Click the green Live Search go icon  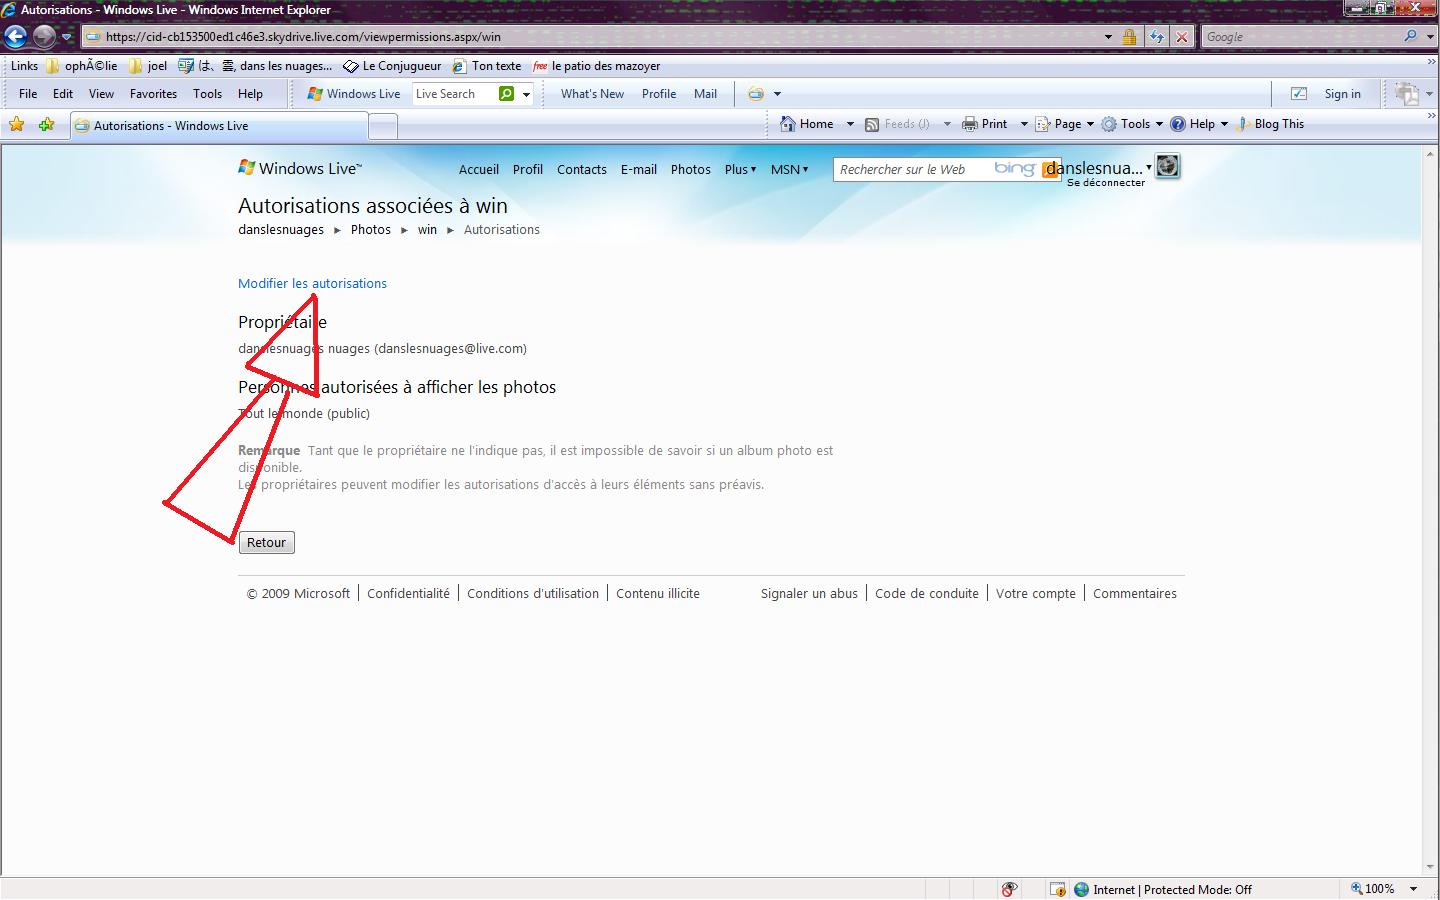(506, 94)
